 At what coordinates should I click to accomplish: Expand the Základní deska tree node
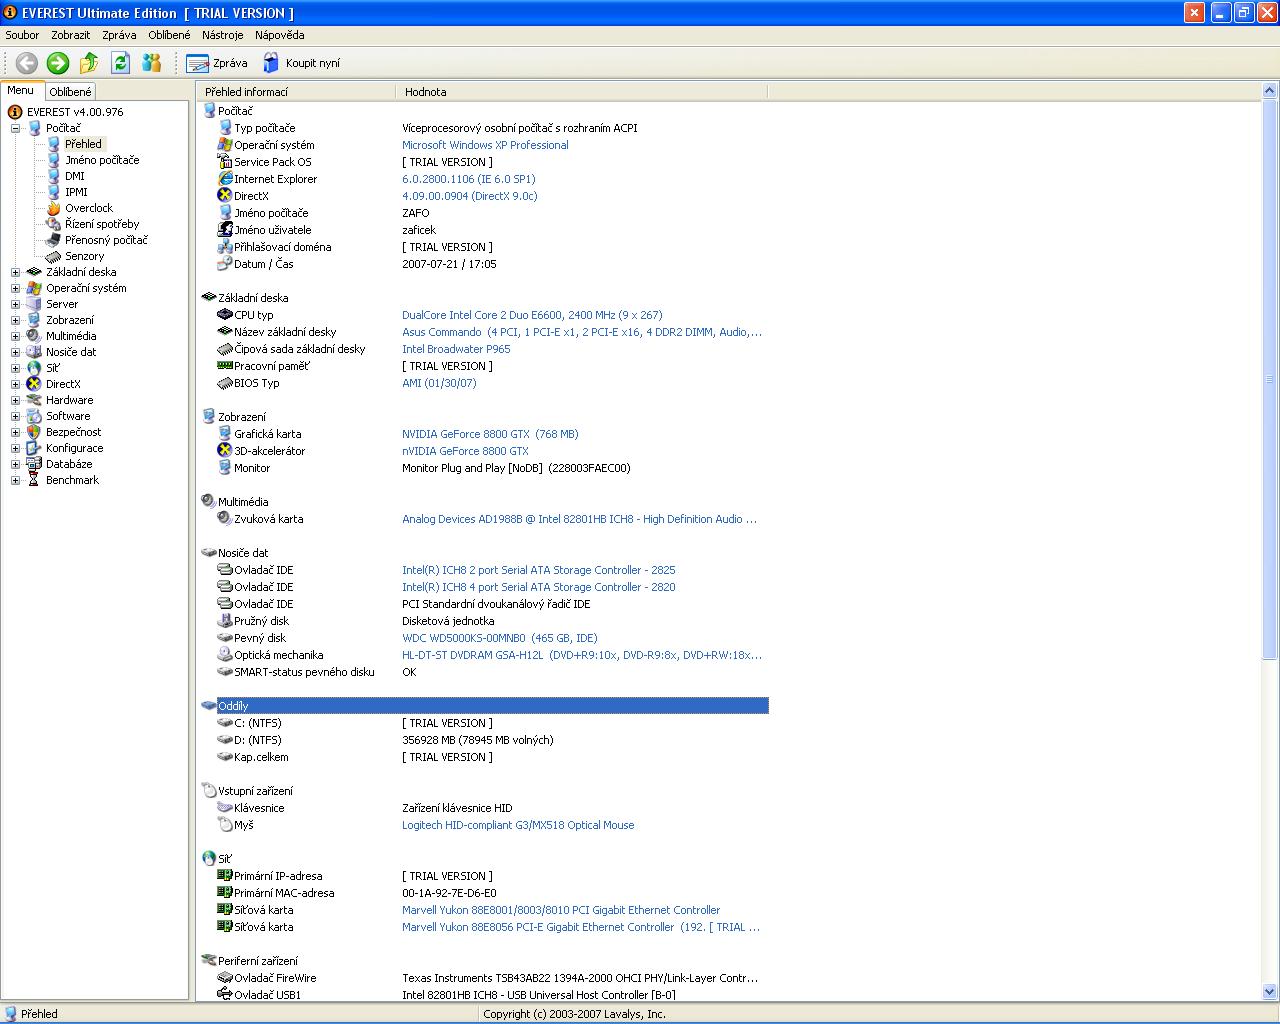15,272
